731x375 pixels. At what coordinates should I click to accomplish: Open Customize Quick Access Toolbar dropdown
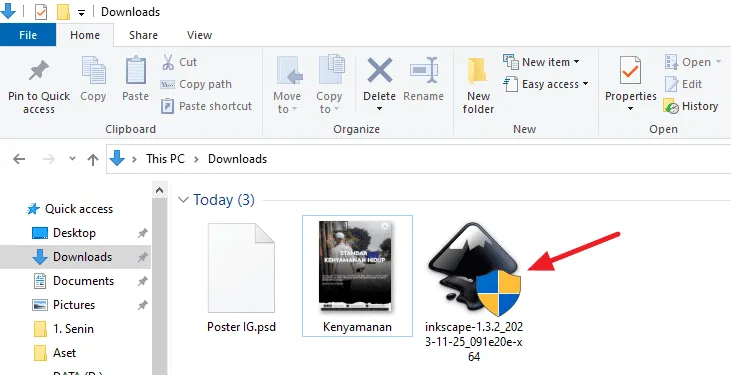82,13
